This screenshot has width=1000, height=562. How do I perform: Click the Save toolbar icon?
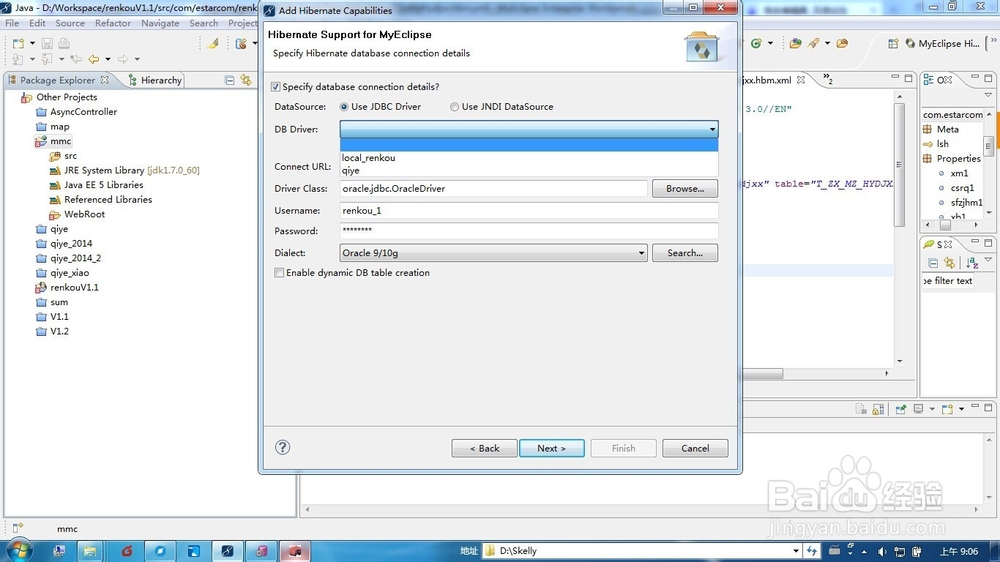(47, 43)
